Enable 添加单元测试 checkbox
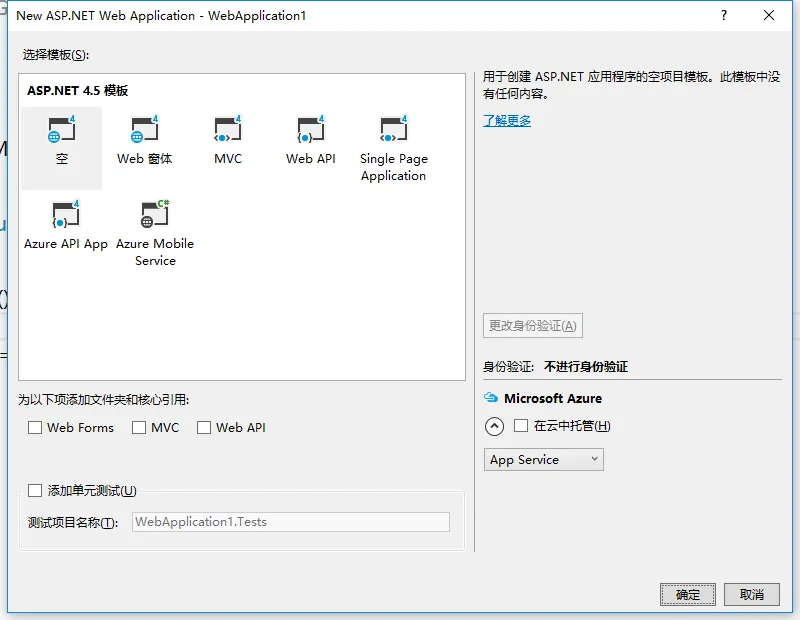Viewport: 800px width, 620px height. tap(35, 490)
